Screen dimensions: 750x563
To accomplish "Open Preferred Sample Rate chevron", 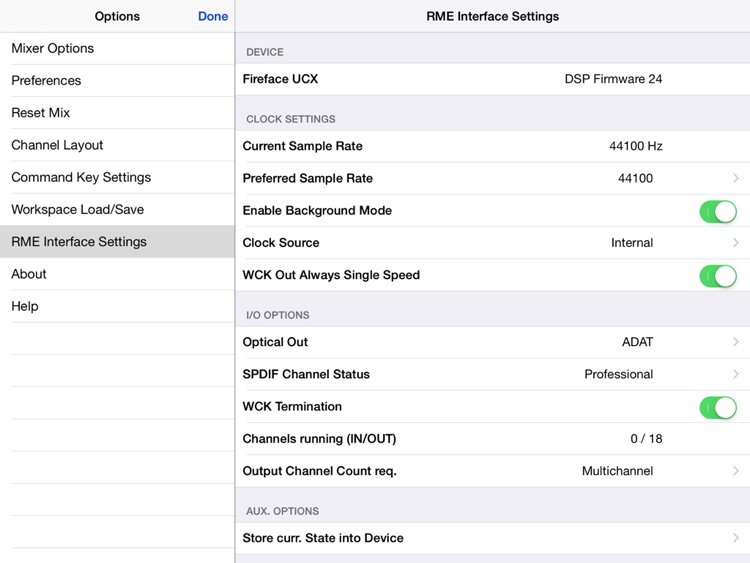I will 736,178.
